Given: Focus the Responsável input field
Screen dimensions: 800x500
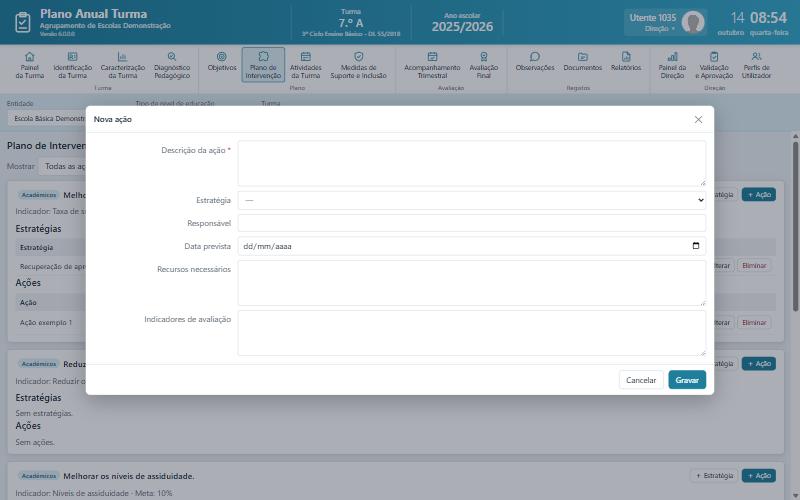Looking at the screenshot, I should pyautogui.click(x=471, y=223).
